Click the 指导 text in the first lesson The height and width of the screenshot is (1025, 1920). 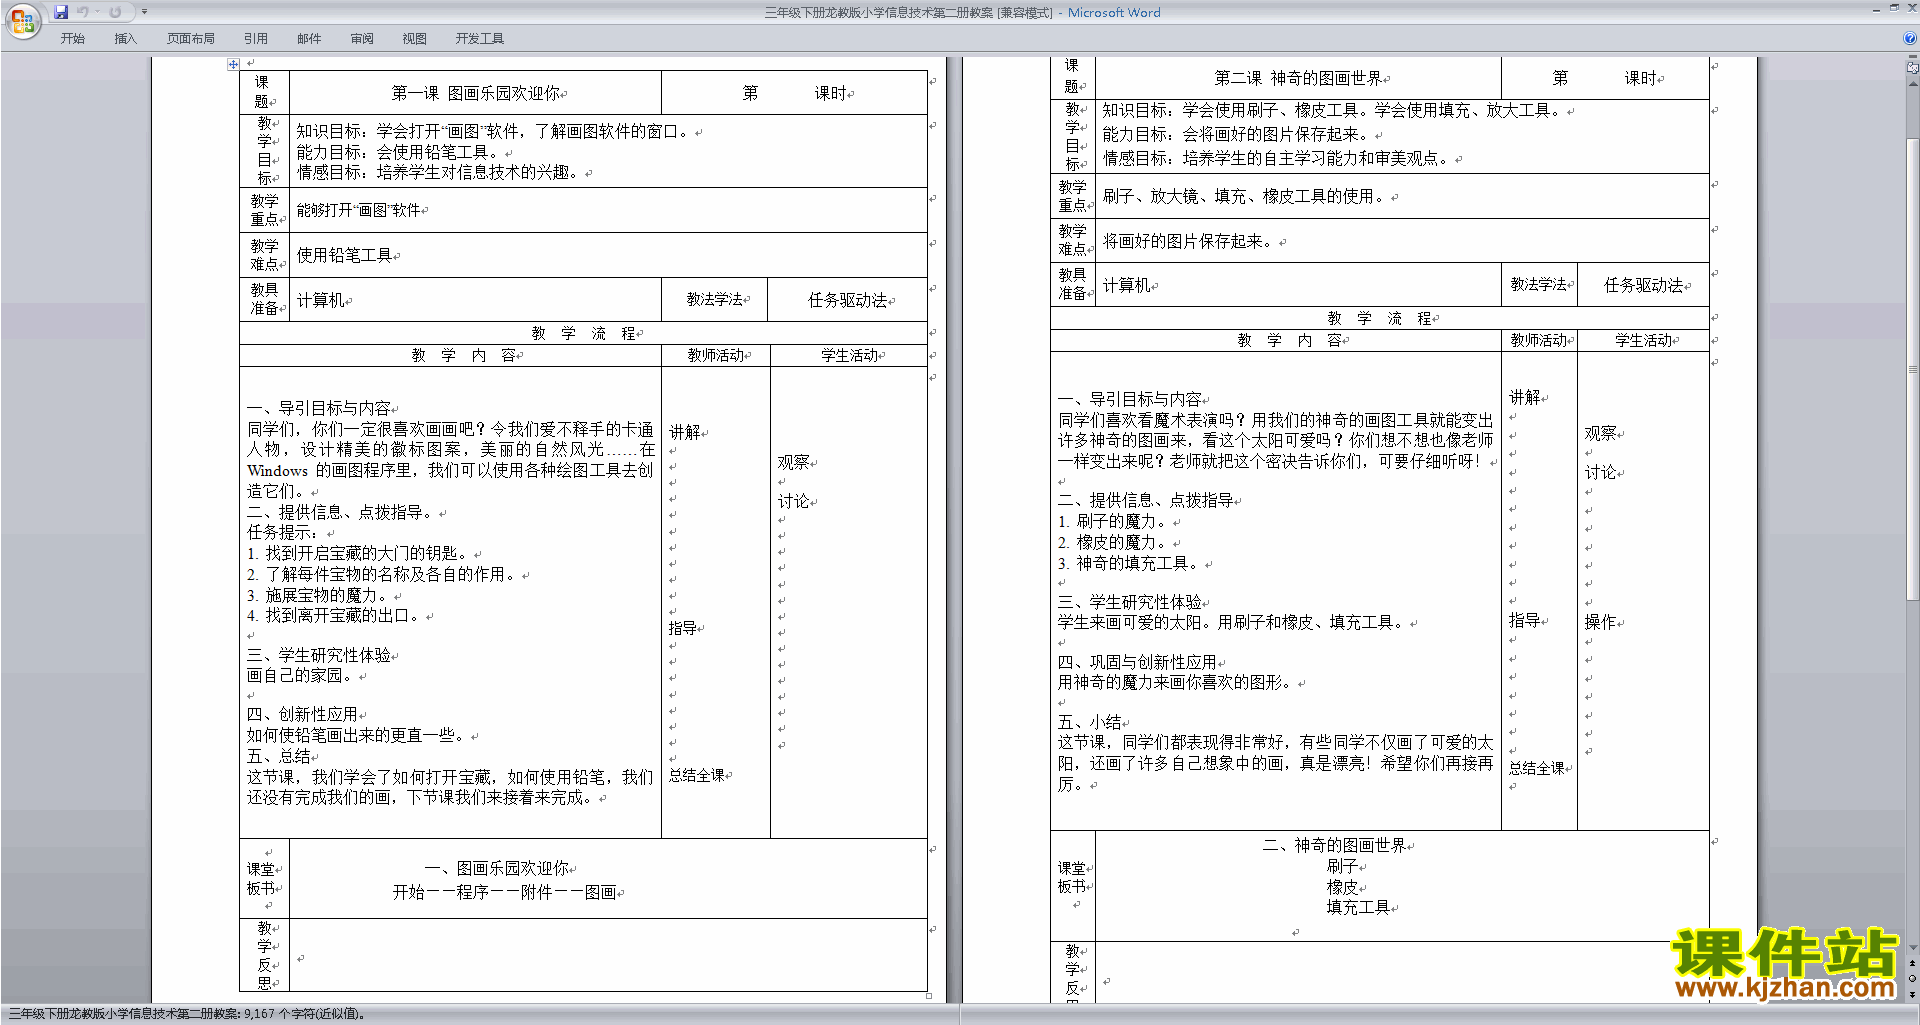click(x=683, y=628)
